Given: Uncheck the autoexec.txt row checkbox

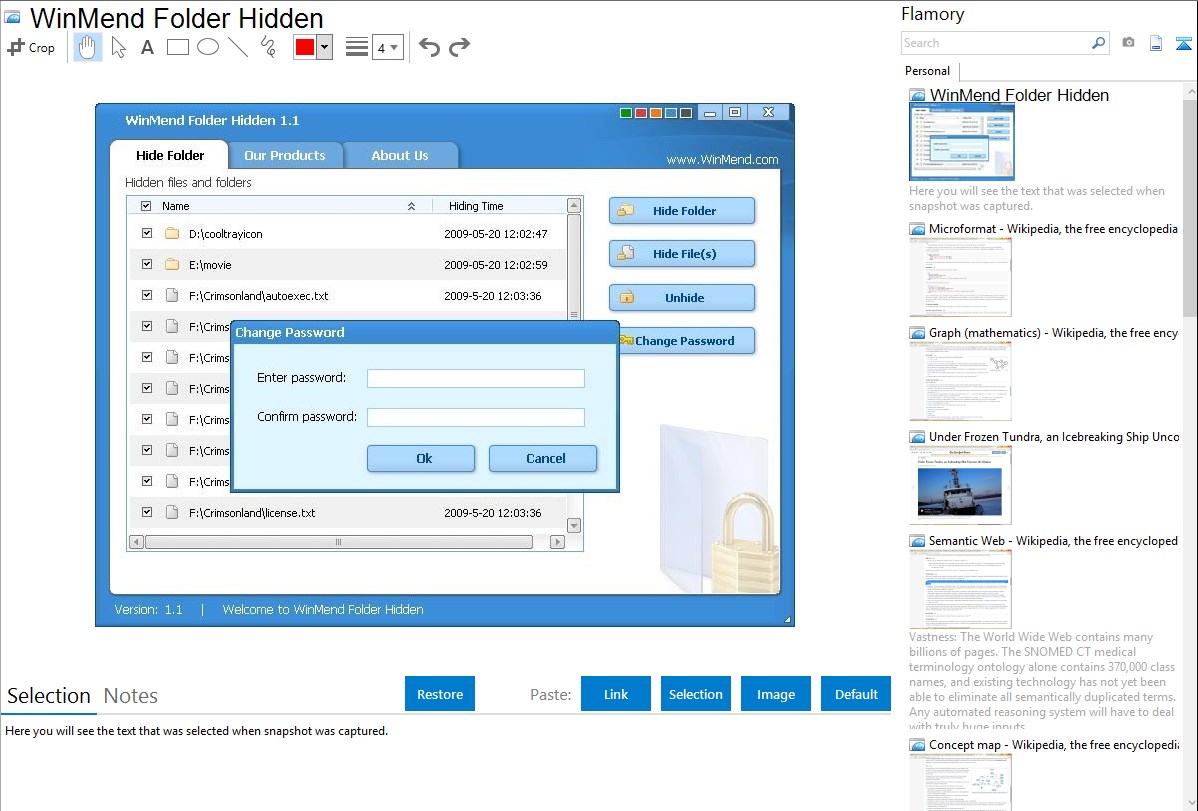Looking at the screenshot, I should [147, 295].
